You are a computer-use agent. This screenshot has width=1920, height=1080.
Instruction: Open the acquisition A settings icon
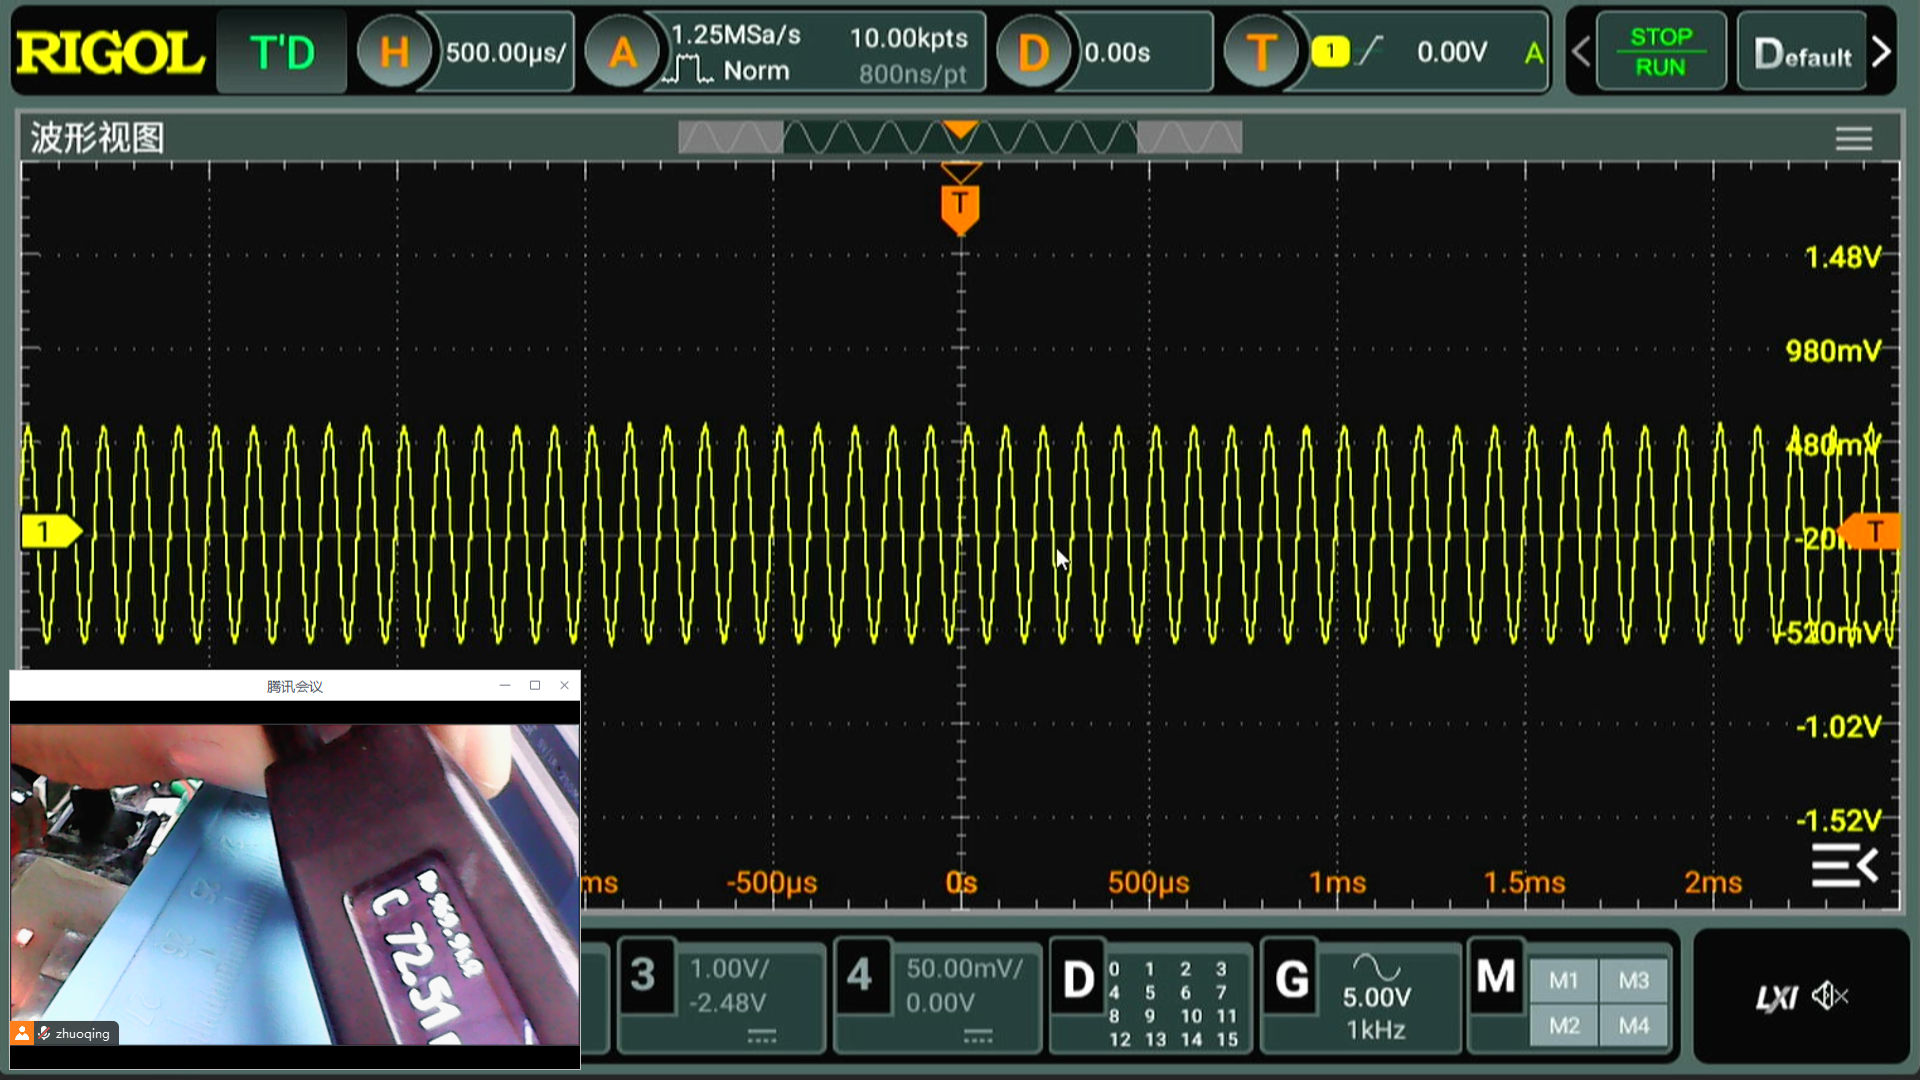[622, 52]
